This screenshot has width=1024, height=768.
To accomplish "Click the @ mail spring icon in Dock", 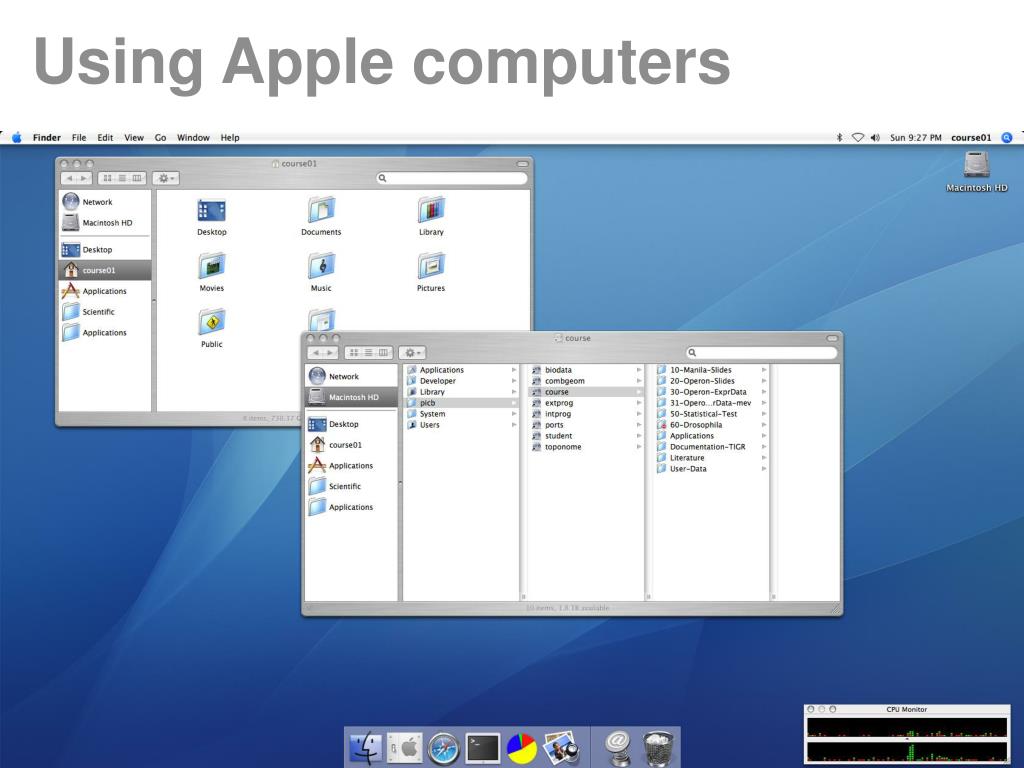I will (618, 748).
